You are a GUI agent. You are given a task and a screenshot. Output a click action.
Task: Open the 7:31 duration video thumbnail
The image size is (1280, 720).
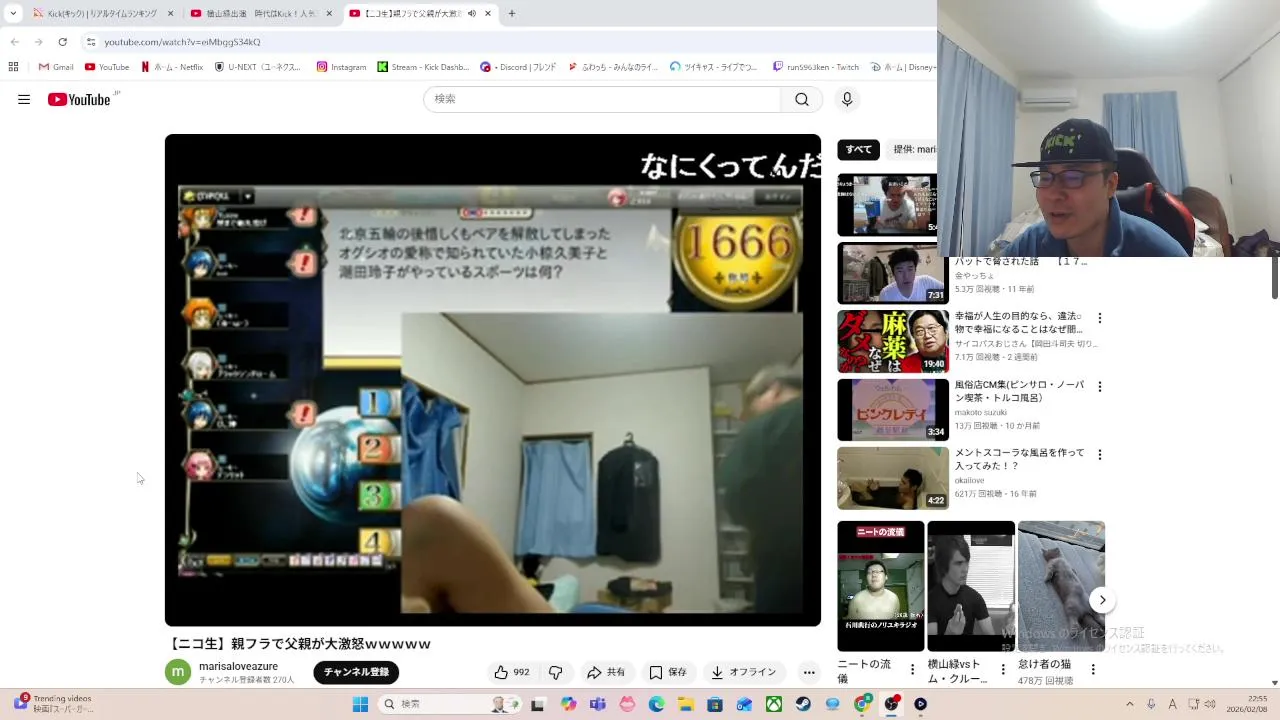coord(893,273)
